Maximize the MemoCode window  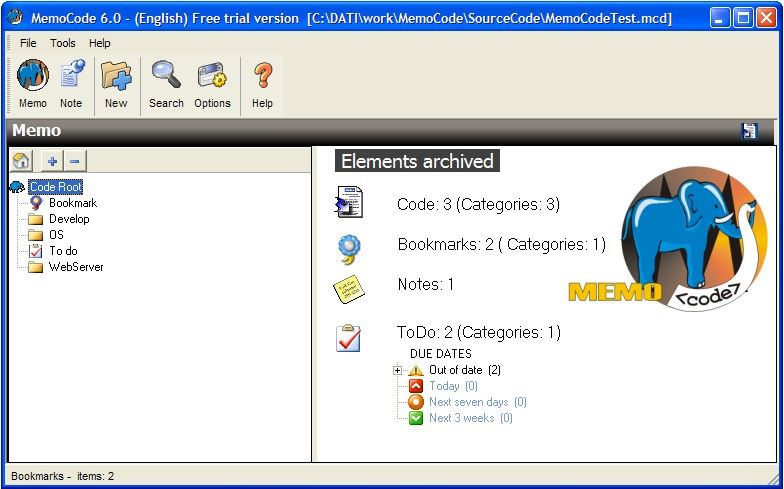744,18
